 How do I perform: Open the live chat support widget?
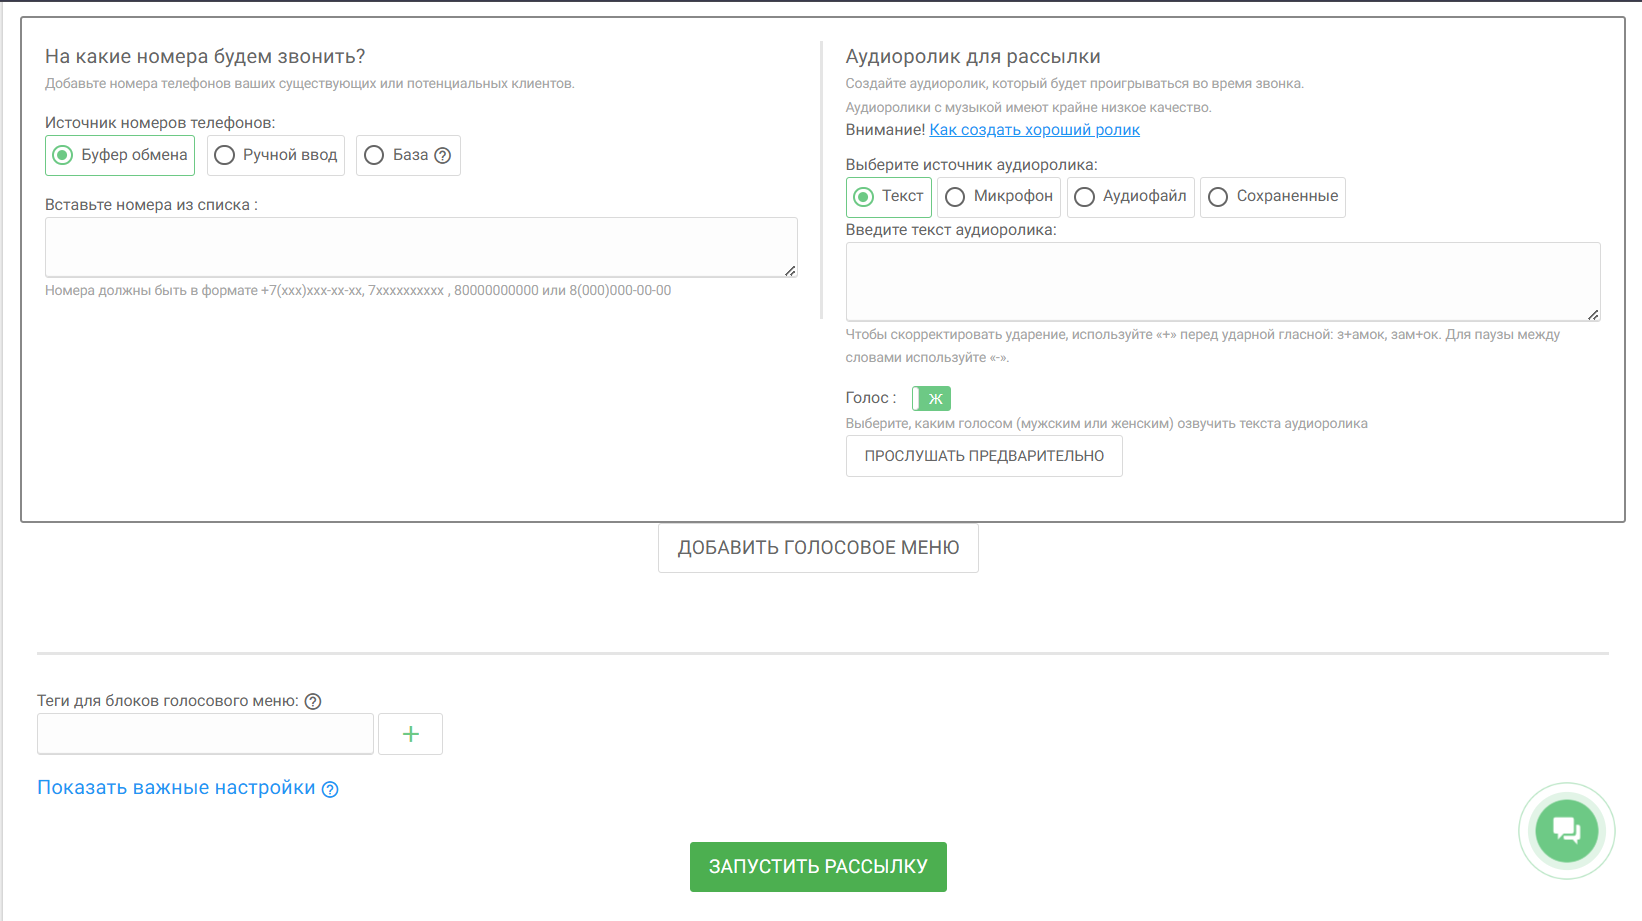coord(1566,830)
